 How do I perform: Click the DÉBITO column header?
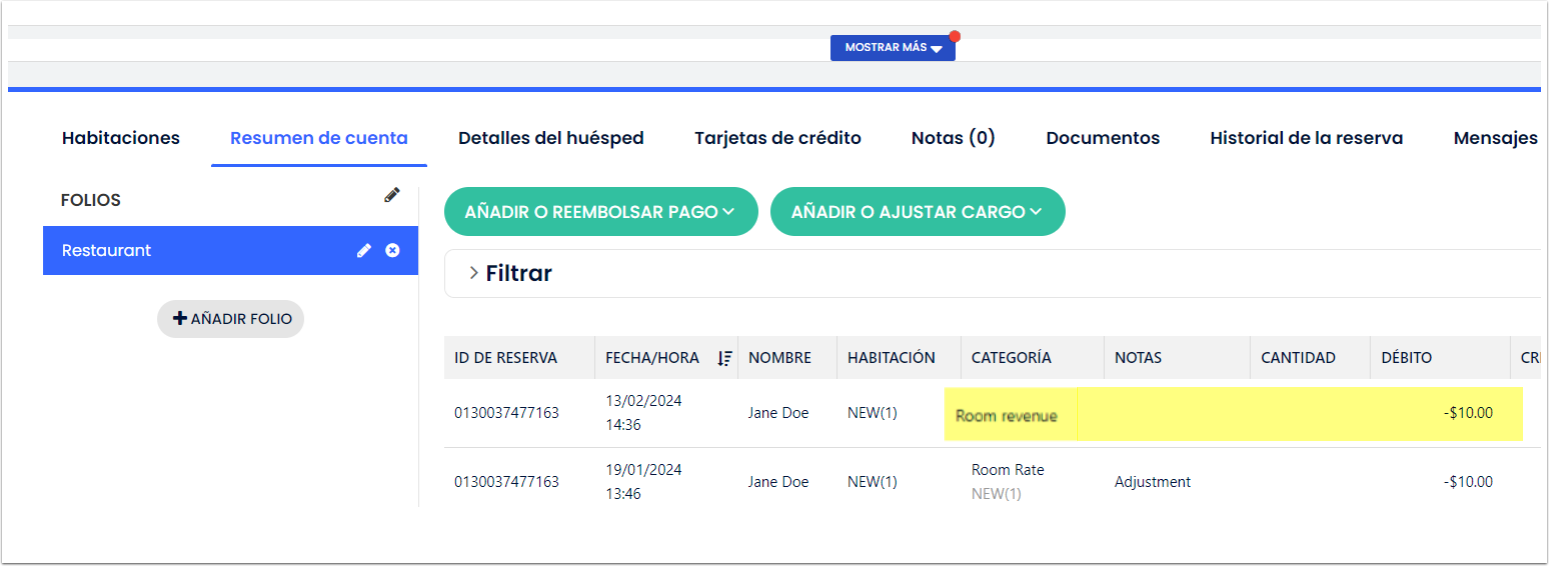click(x=1406, y=358)
